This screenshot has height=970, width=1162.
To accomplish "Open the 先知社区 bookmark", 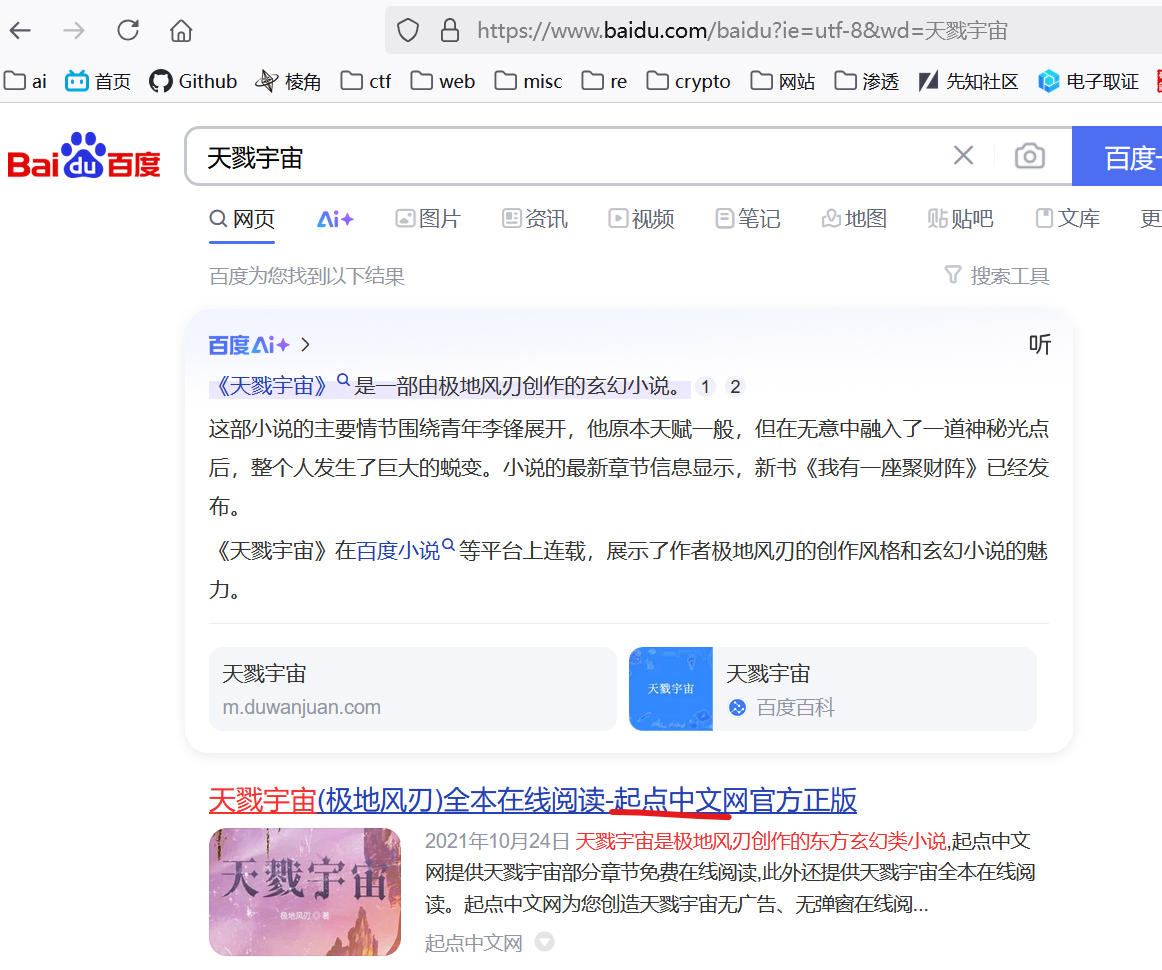I will point(969,81).
